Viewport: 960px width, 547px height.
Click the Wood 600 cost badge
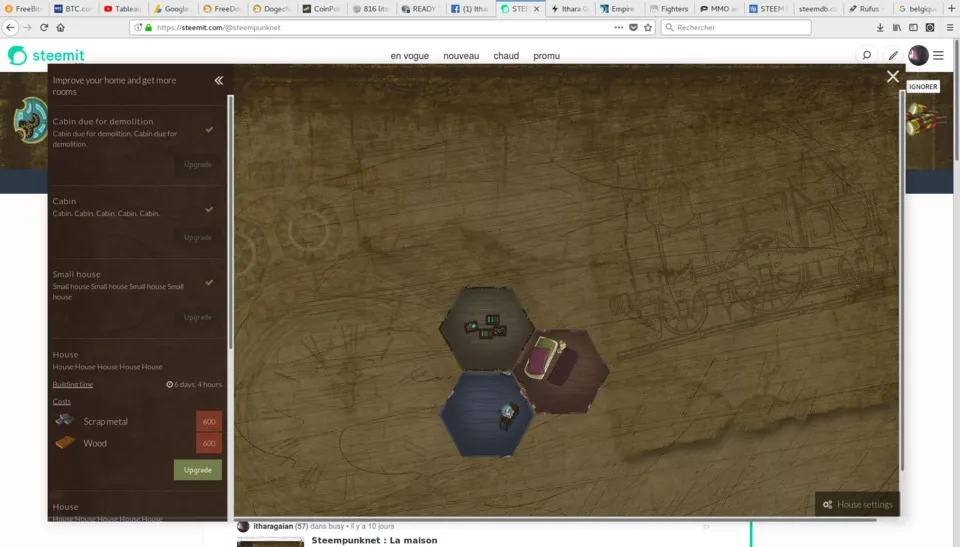pos(209,443)
